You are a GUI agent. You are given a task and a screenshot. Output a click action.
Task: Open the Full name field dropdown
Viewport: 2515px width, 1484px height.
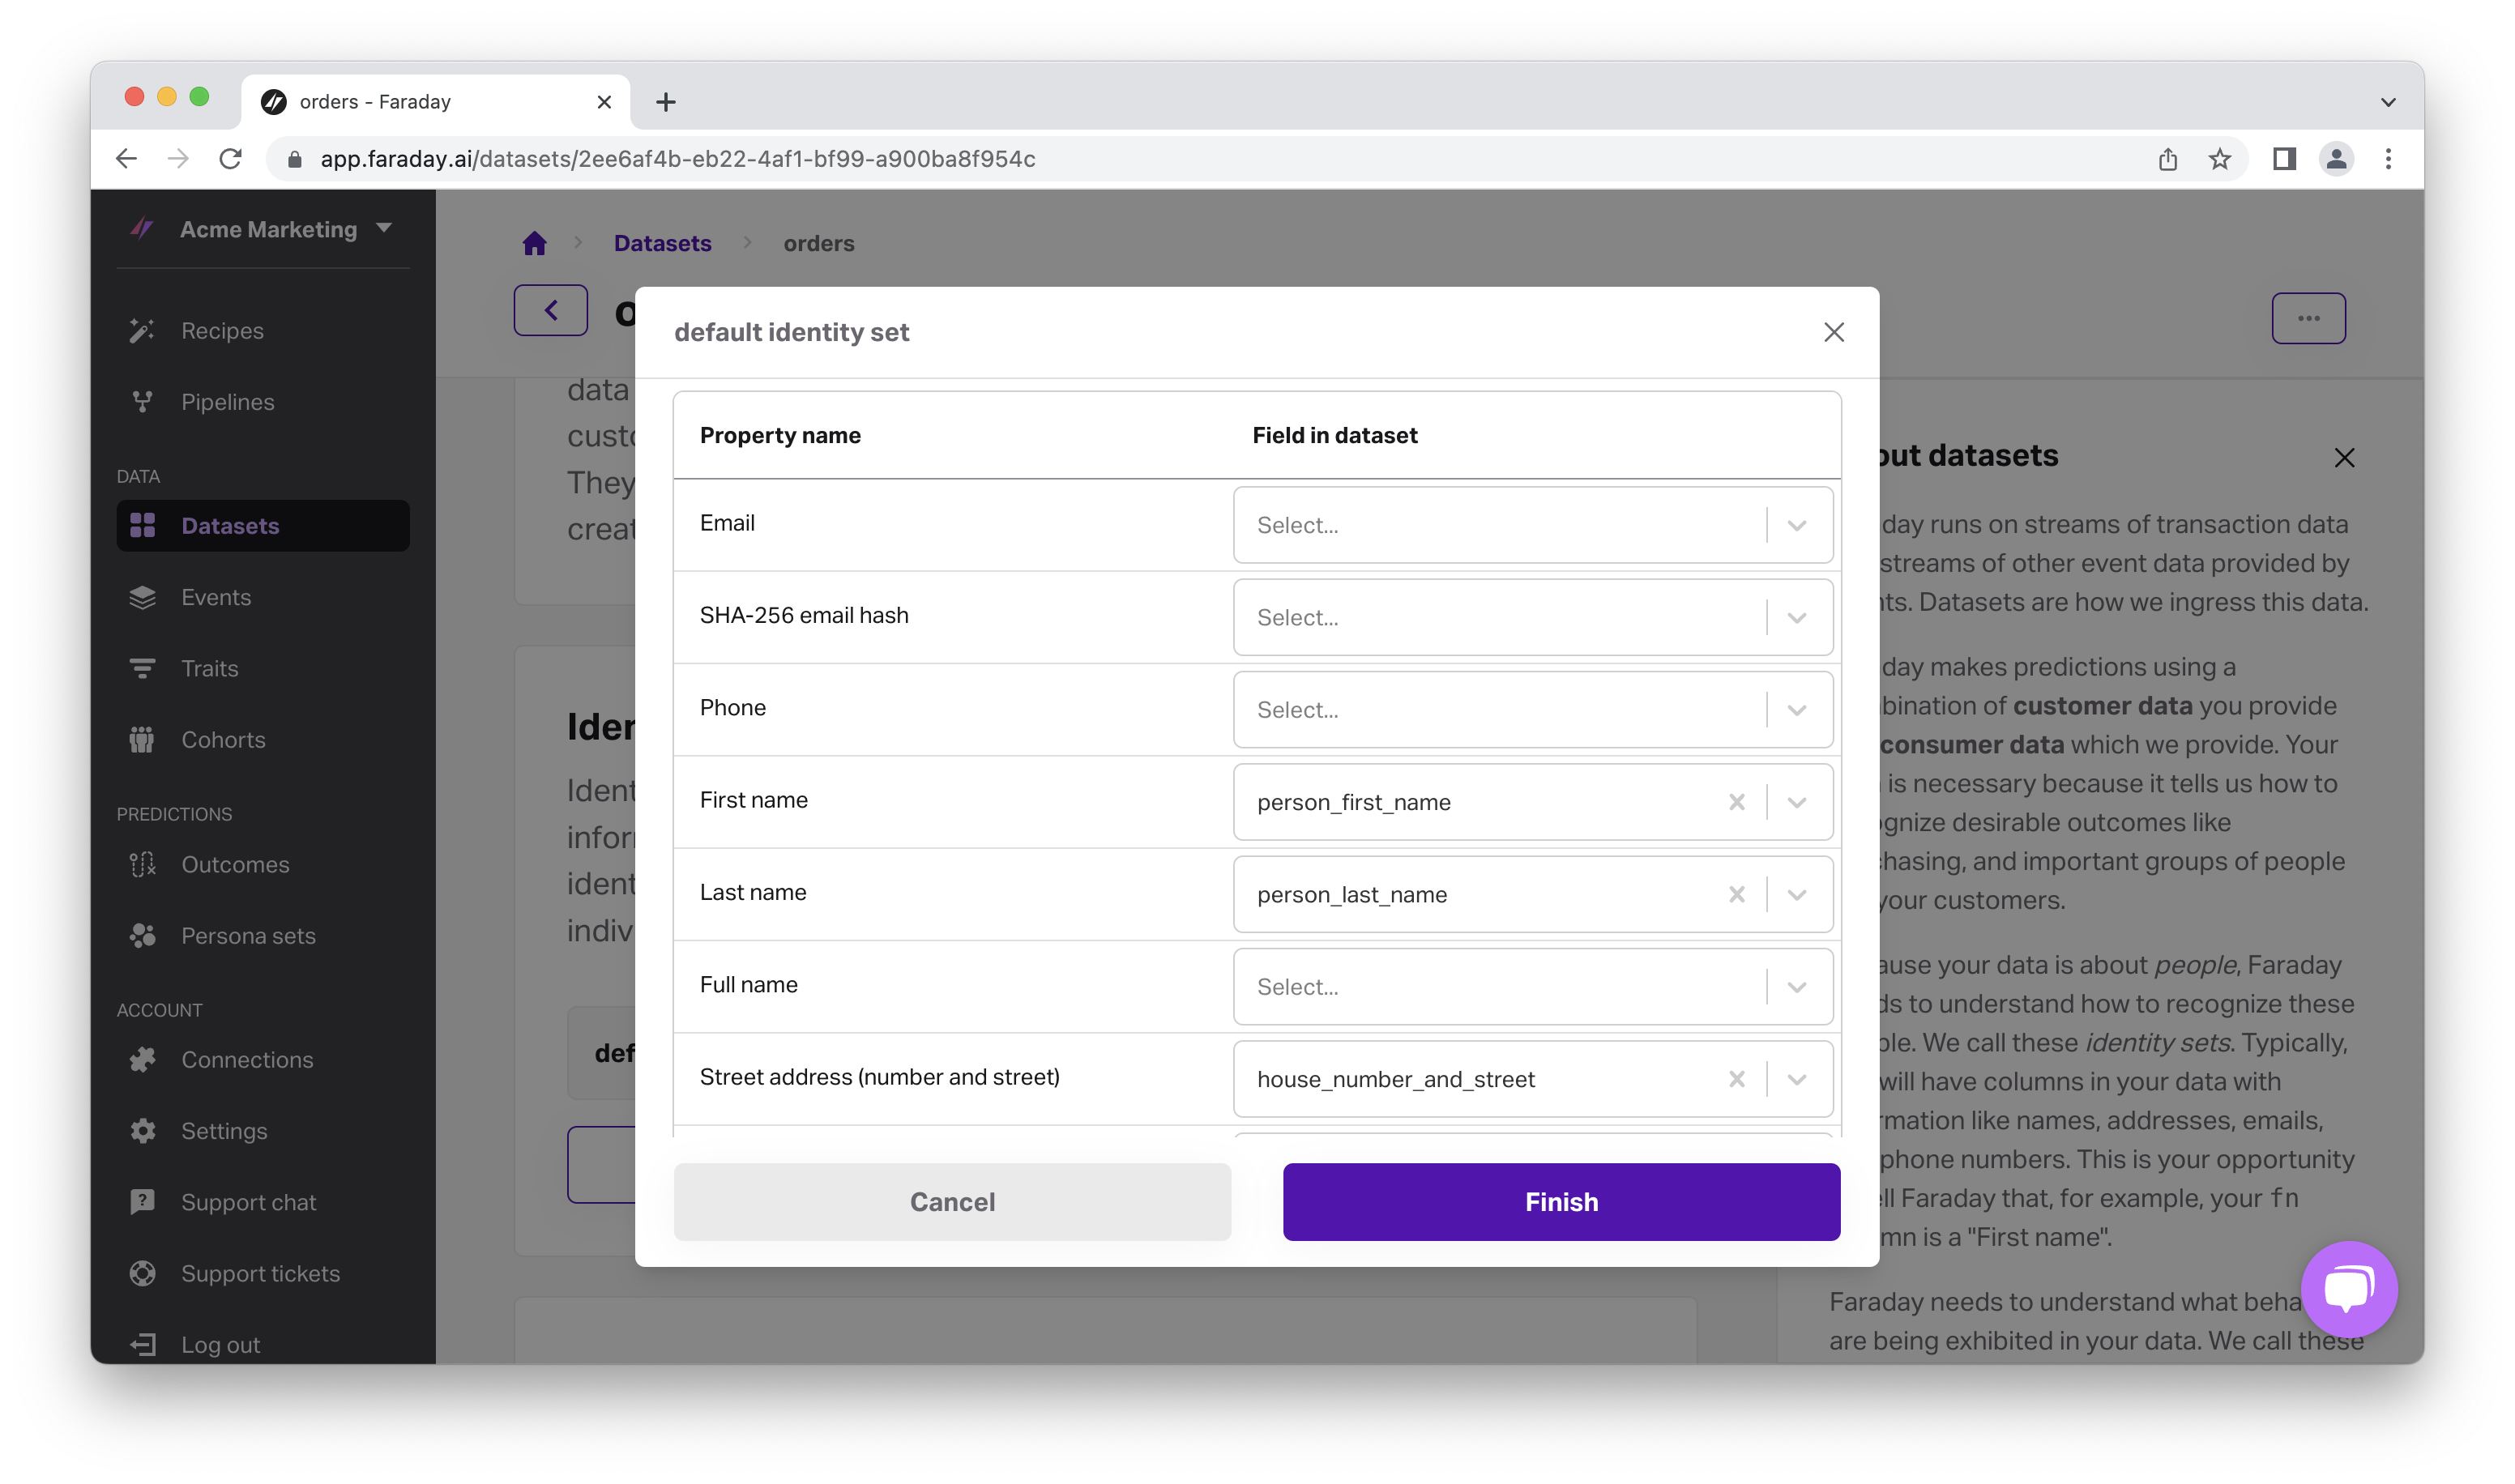tap(1796, 987)
